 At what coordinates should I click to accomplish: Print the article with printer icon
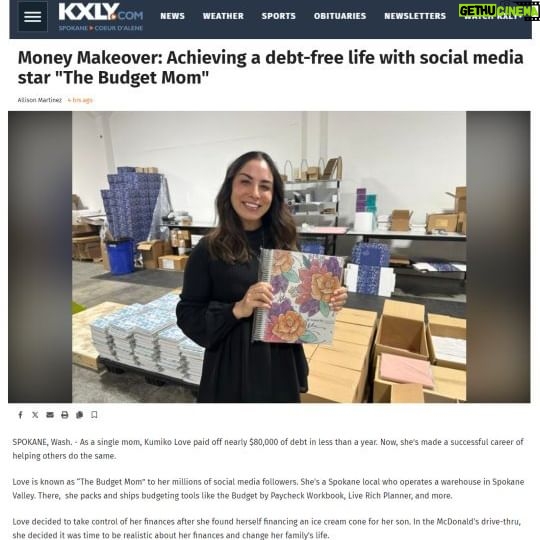64,415
